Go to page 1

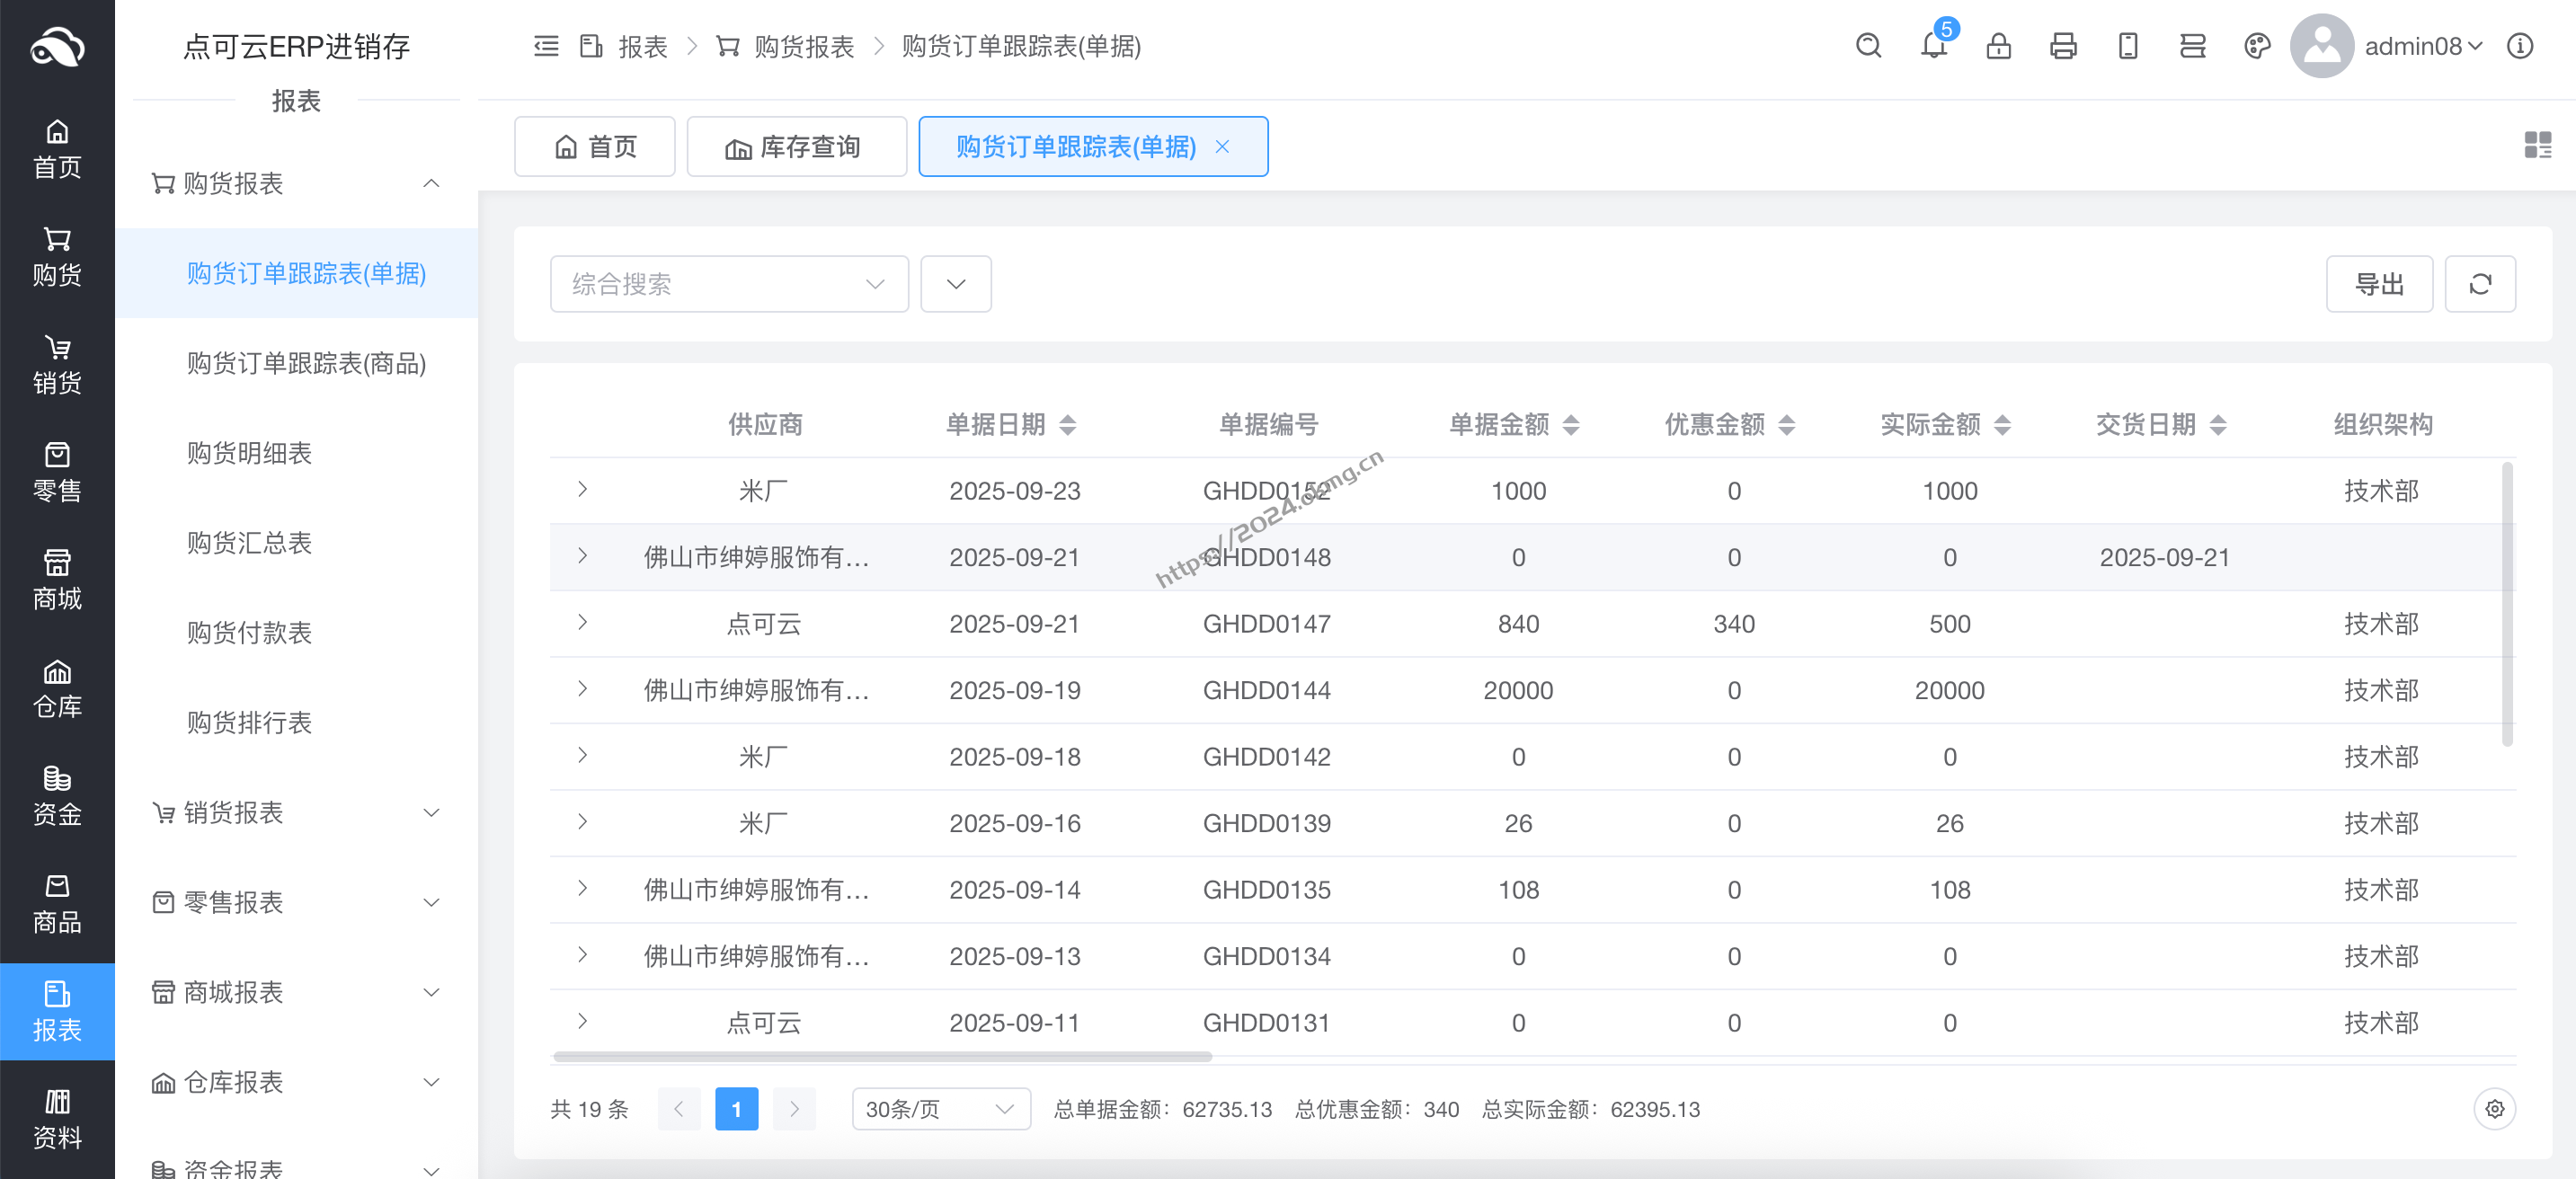click(x=736, y=1109)
